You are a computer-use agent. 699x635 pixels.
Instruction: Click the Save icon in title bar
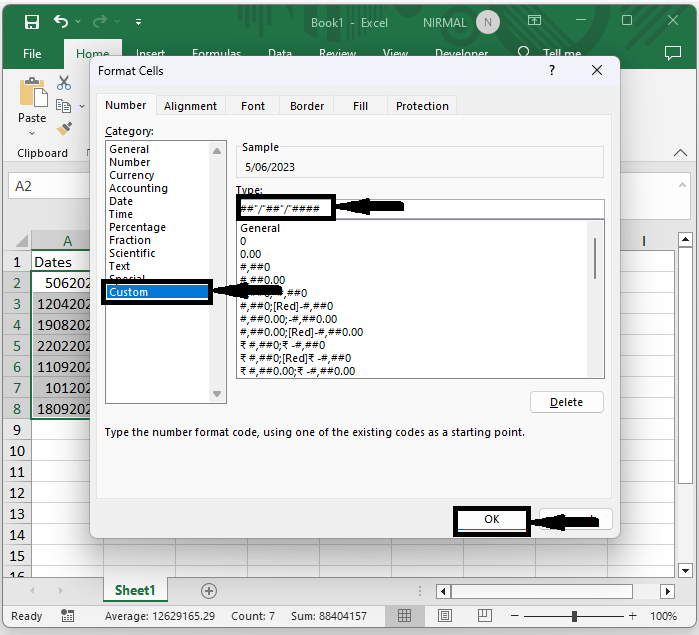pos(32,22)
